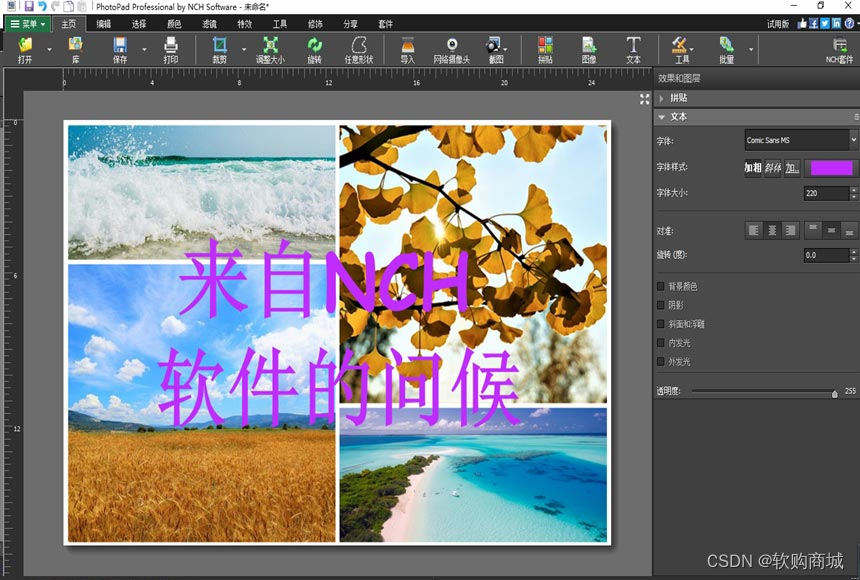
Task: Align text to vertical middle
Action: (x=831, y=230)
